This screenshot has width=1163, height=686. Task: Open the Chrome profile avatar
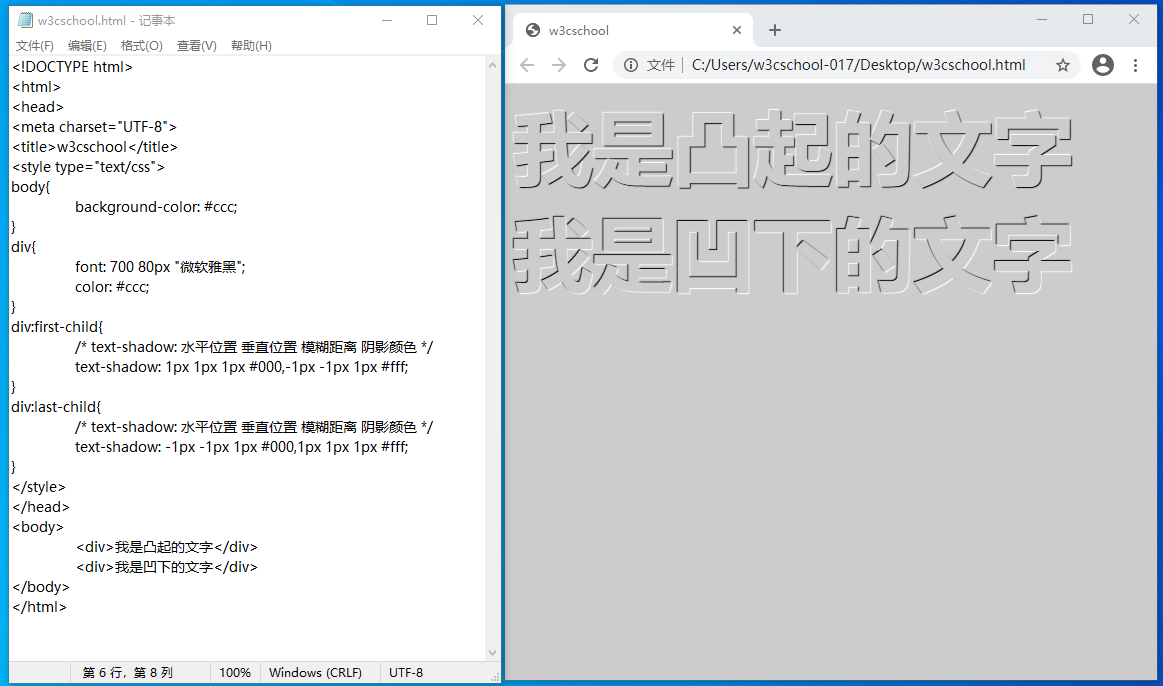[x=1102, y=65]
